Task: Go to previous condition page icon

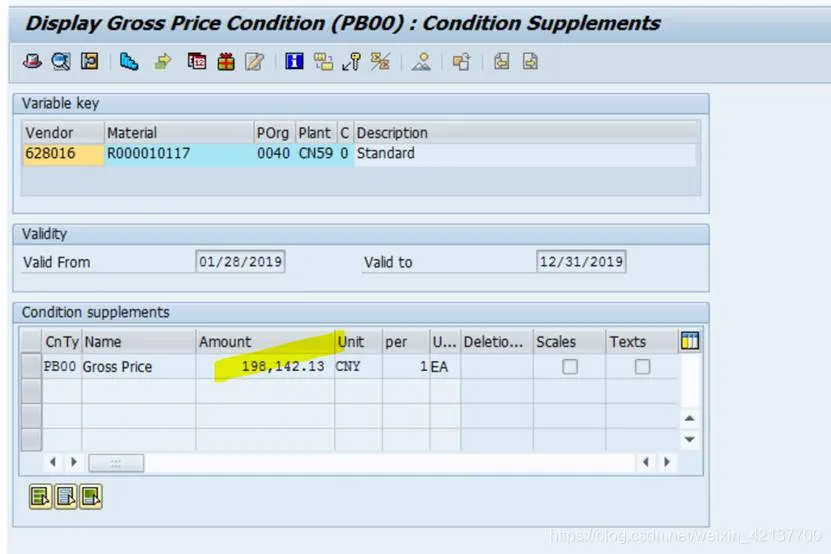Action: (501, 61)
